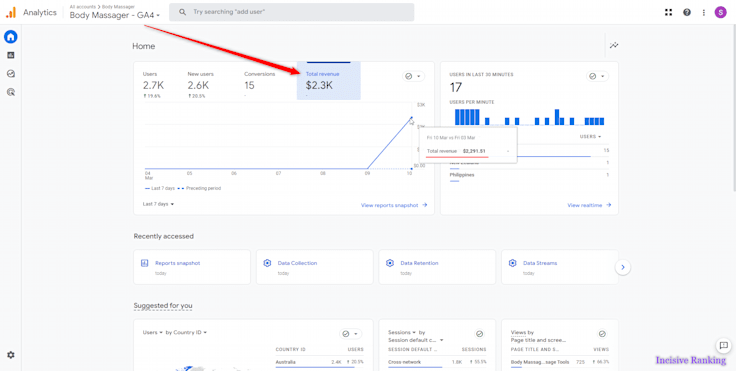Click check icon on Sessions card

coord(479,333)
